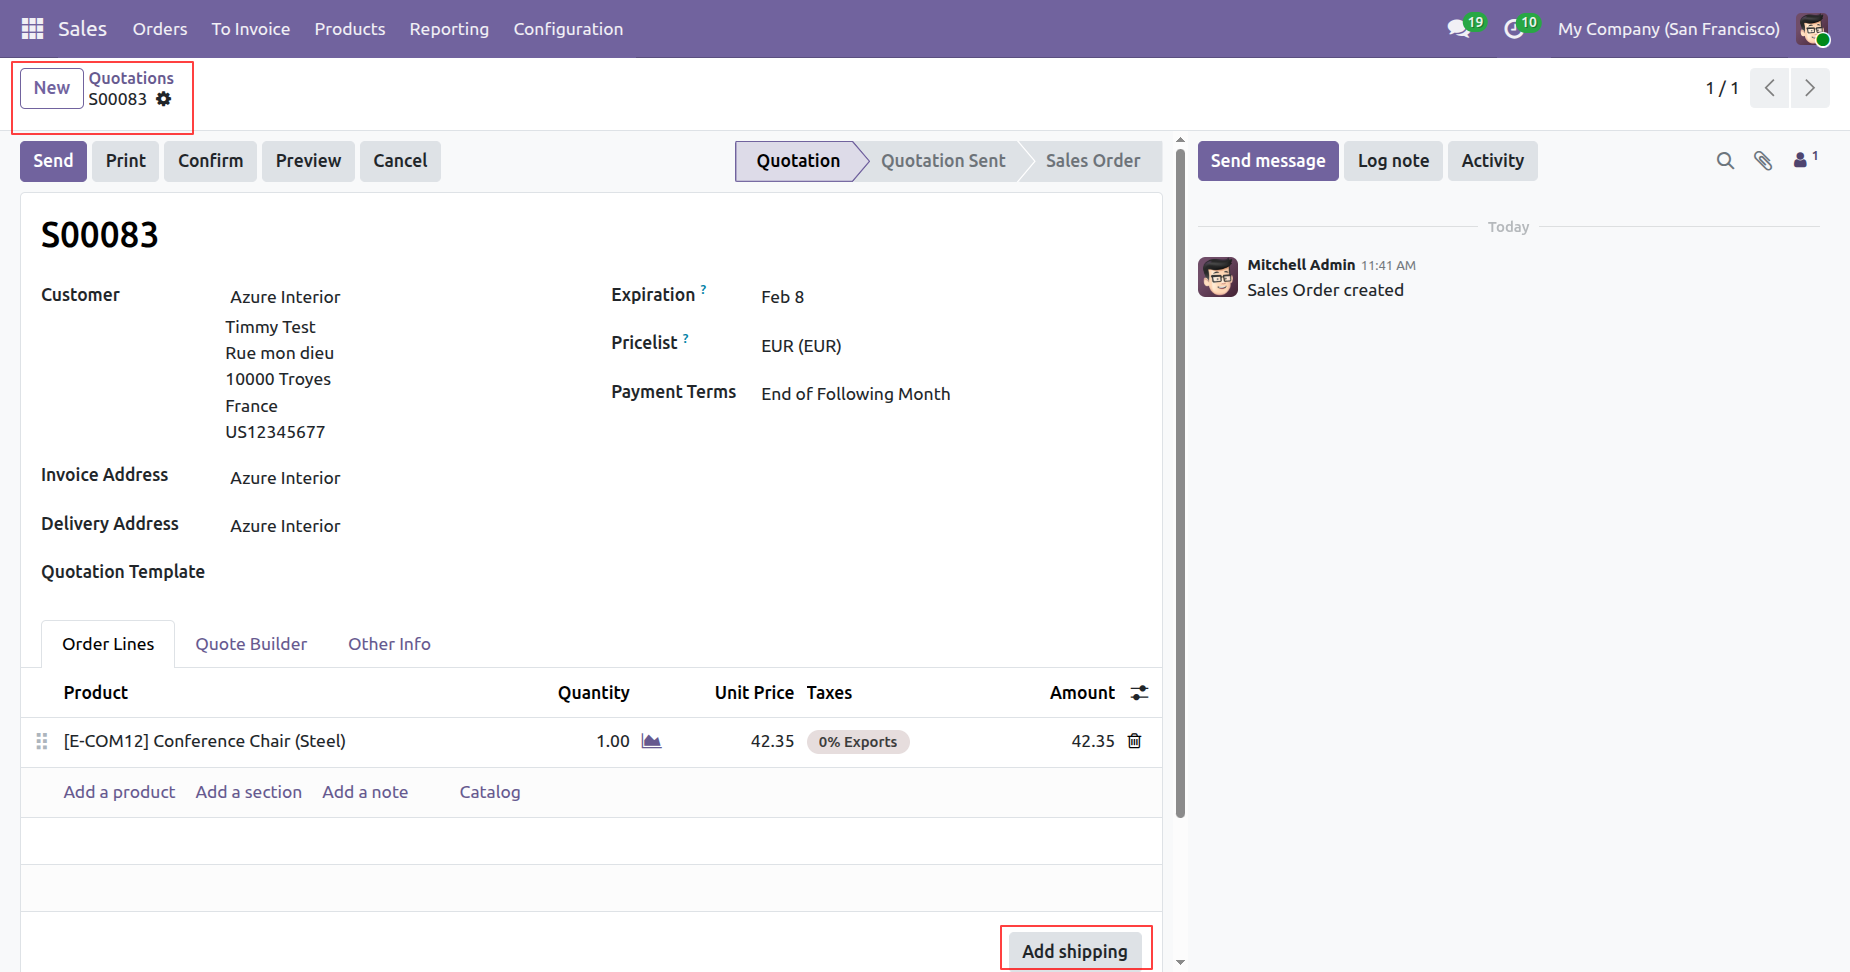The width and height of the screenshot is (1850, 972).
Task: Open the activities clock icon
Action: coord(1514,29)
